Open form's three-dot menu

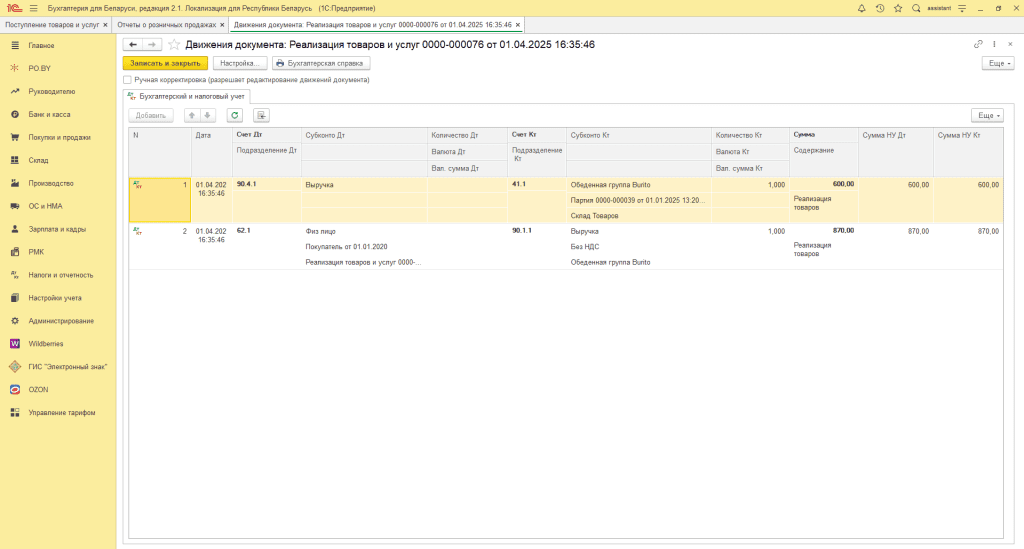coord(994,44)
